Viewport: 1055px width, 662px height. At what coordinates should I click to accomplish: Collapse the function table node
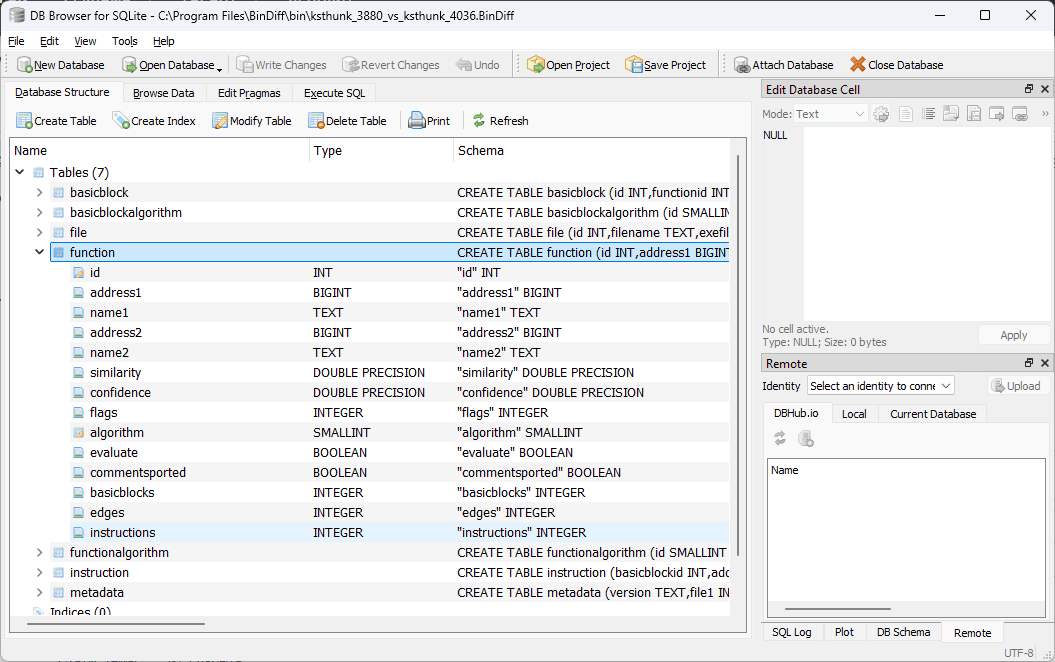click(39, 253)
